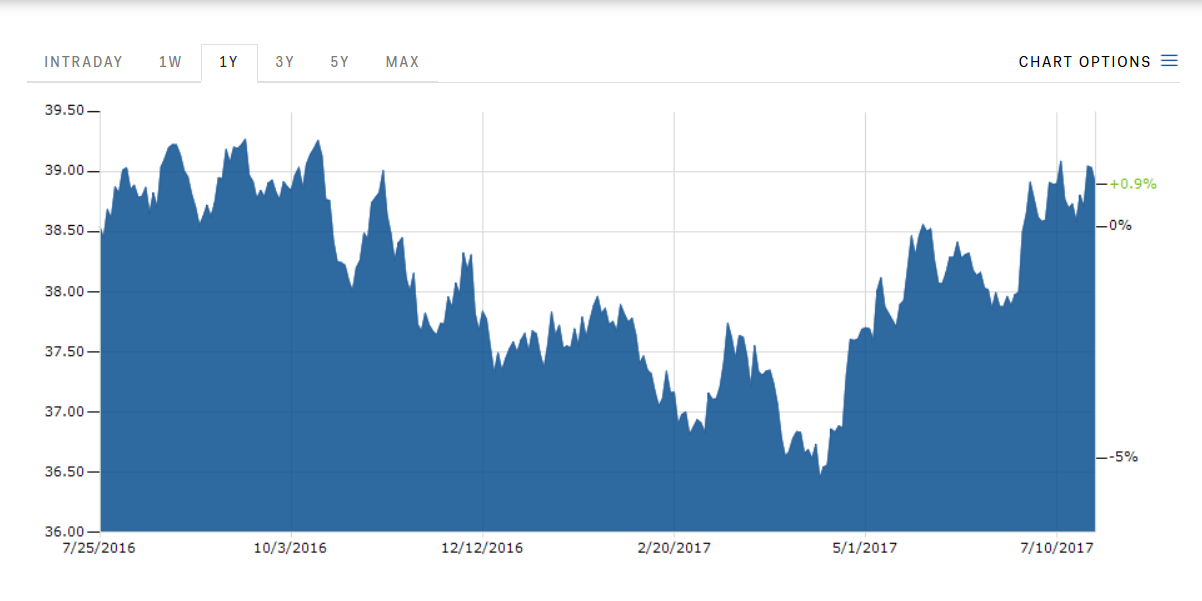Click the 2/20/2017 date label
The width and height of the screenshot is (1202, 601).
(674, 548)
